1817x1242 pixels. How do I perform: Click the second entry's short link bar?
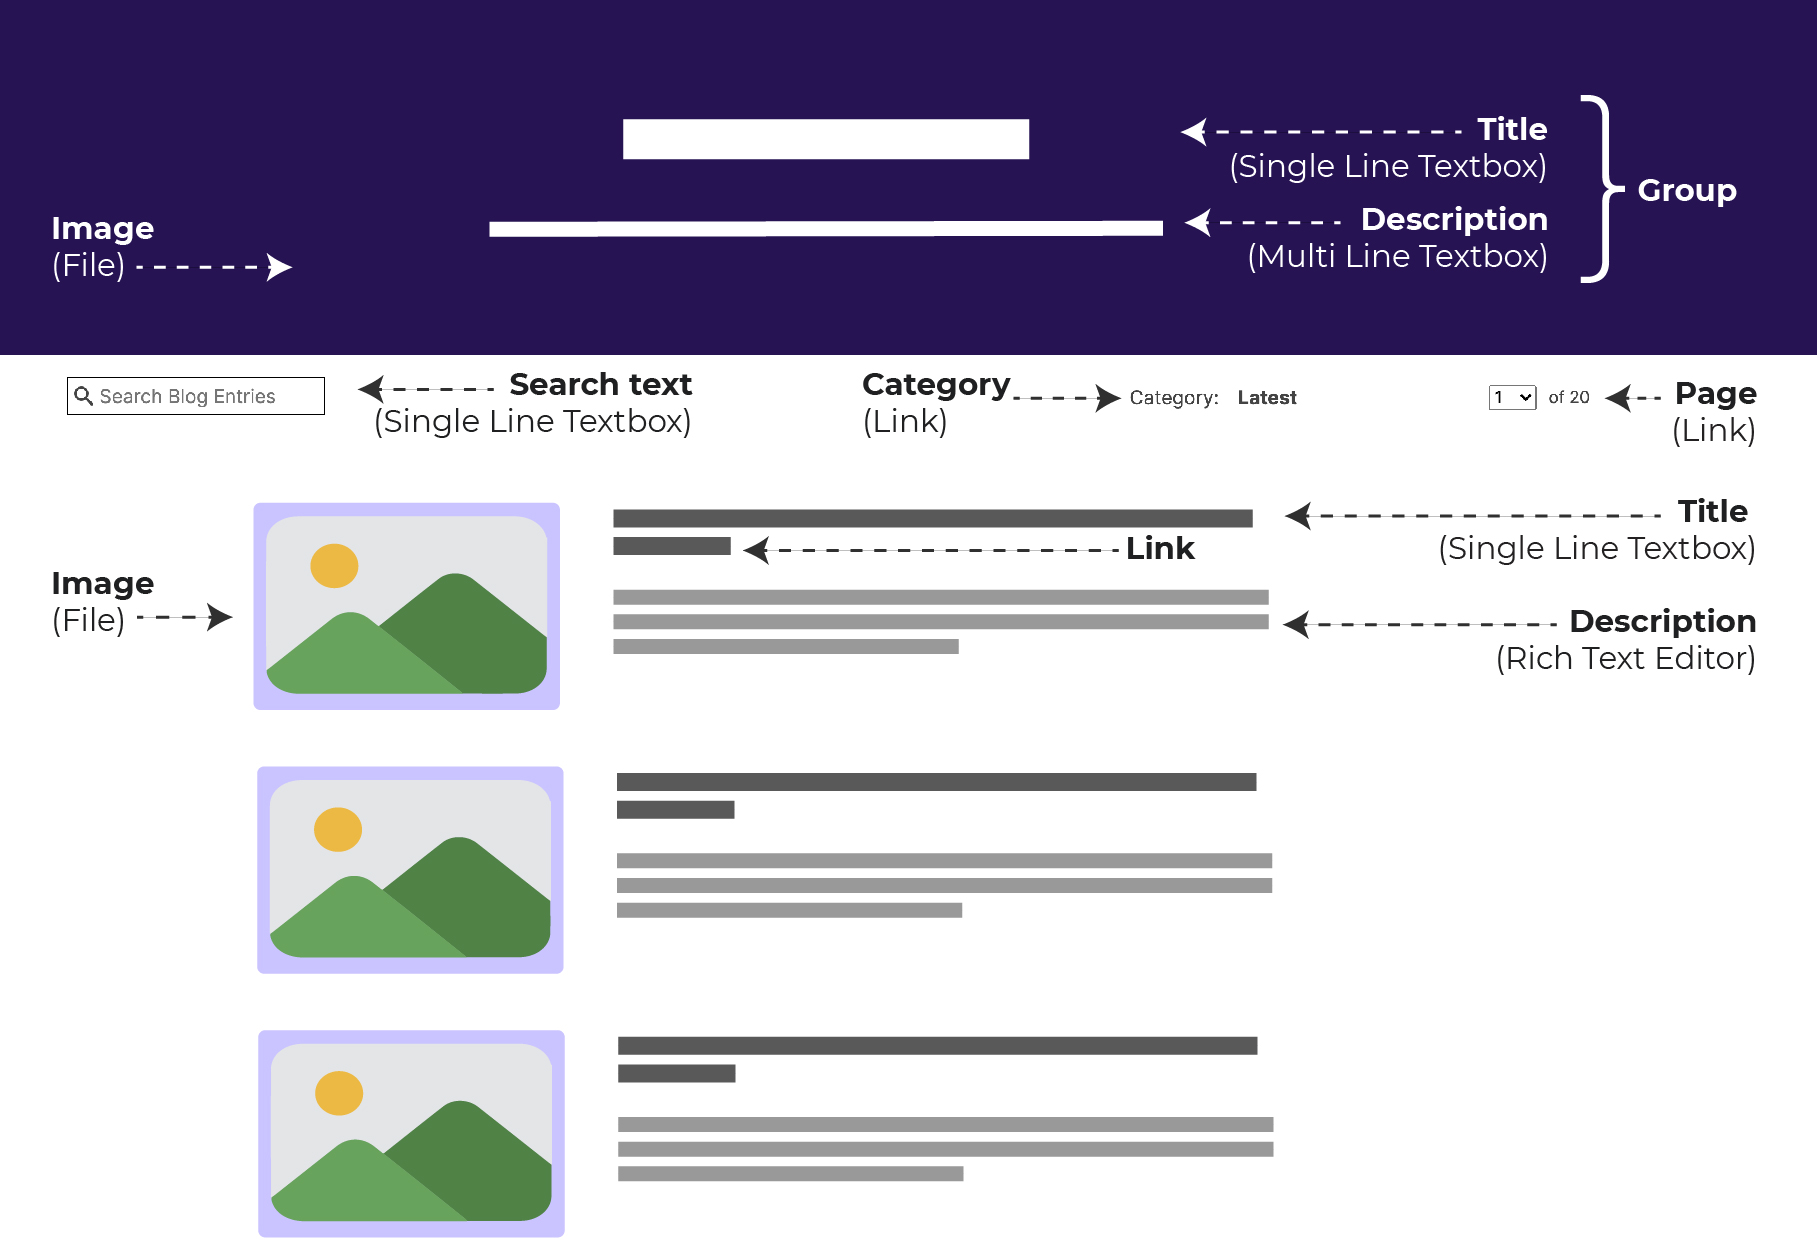[x=676, y=810]
